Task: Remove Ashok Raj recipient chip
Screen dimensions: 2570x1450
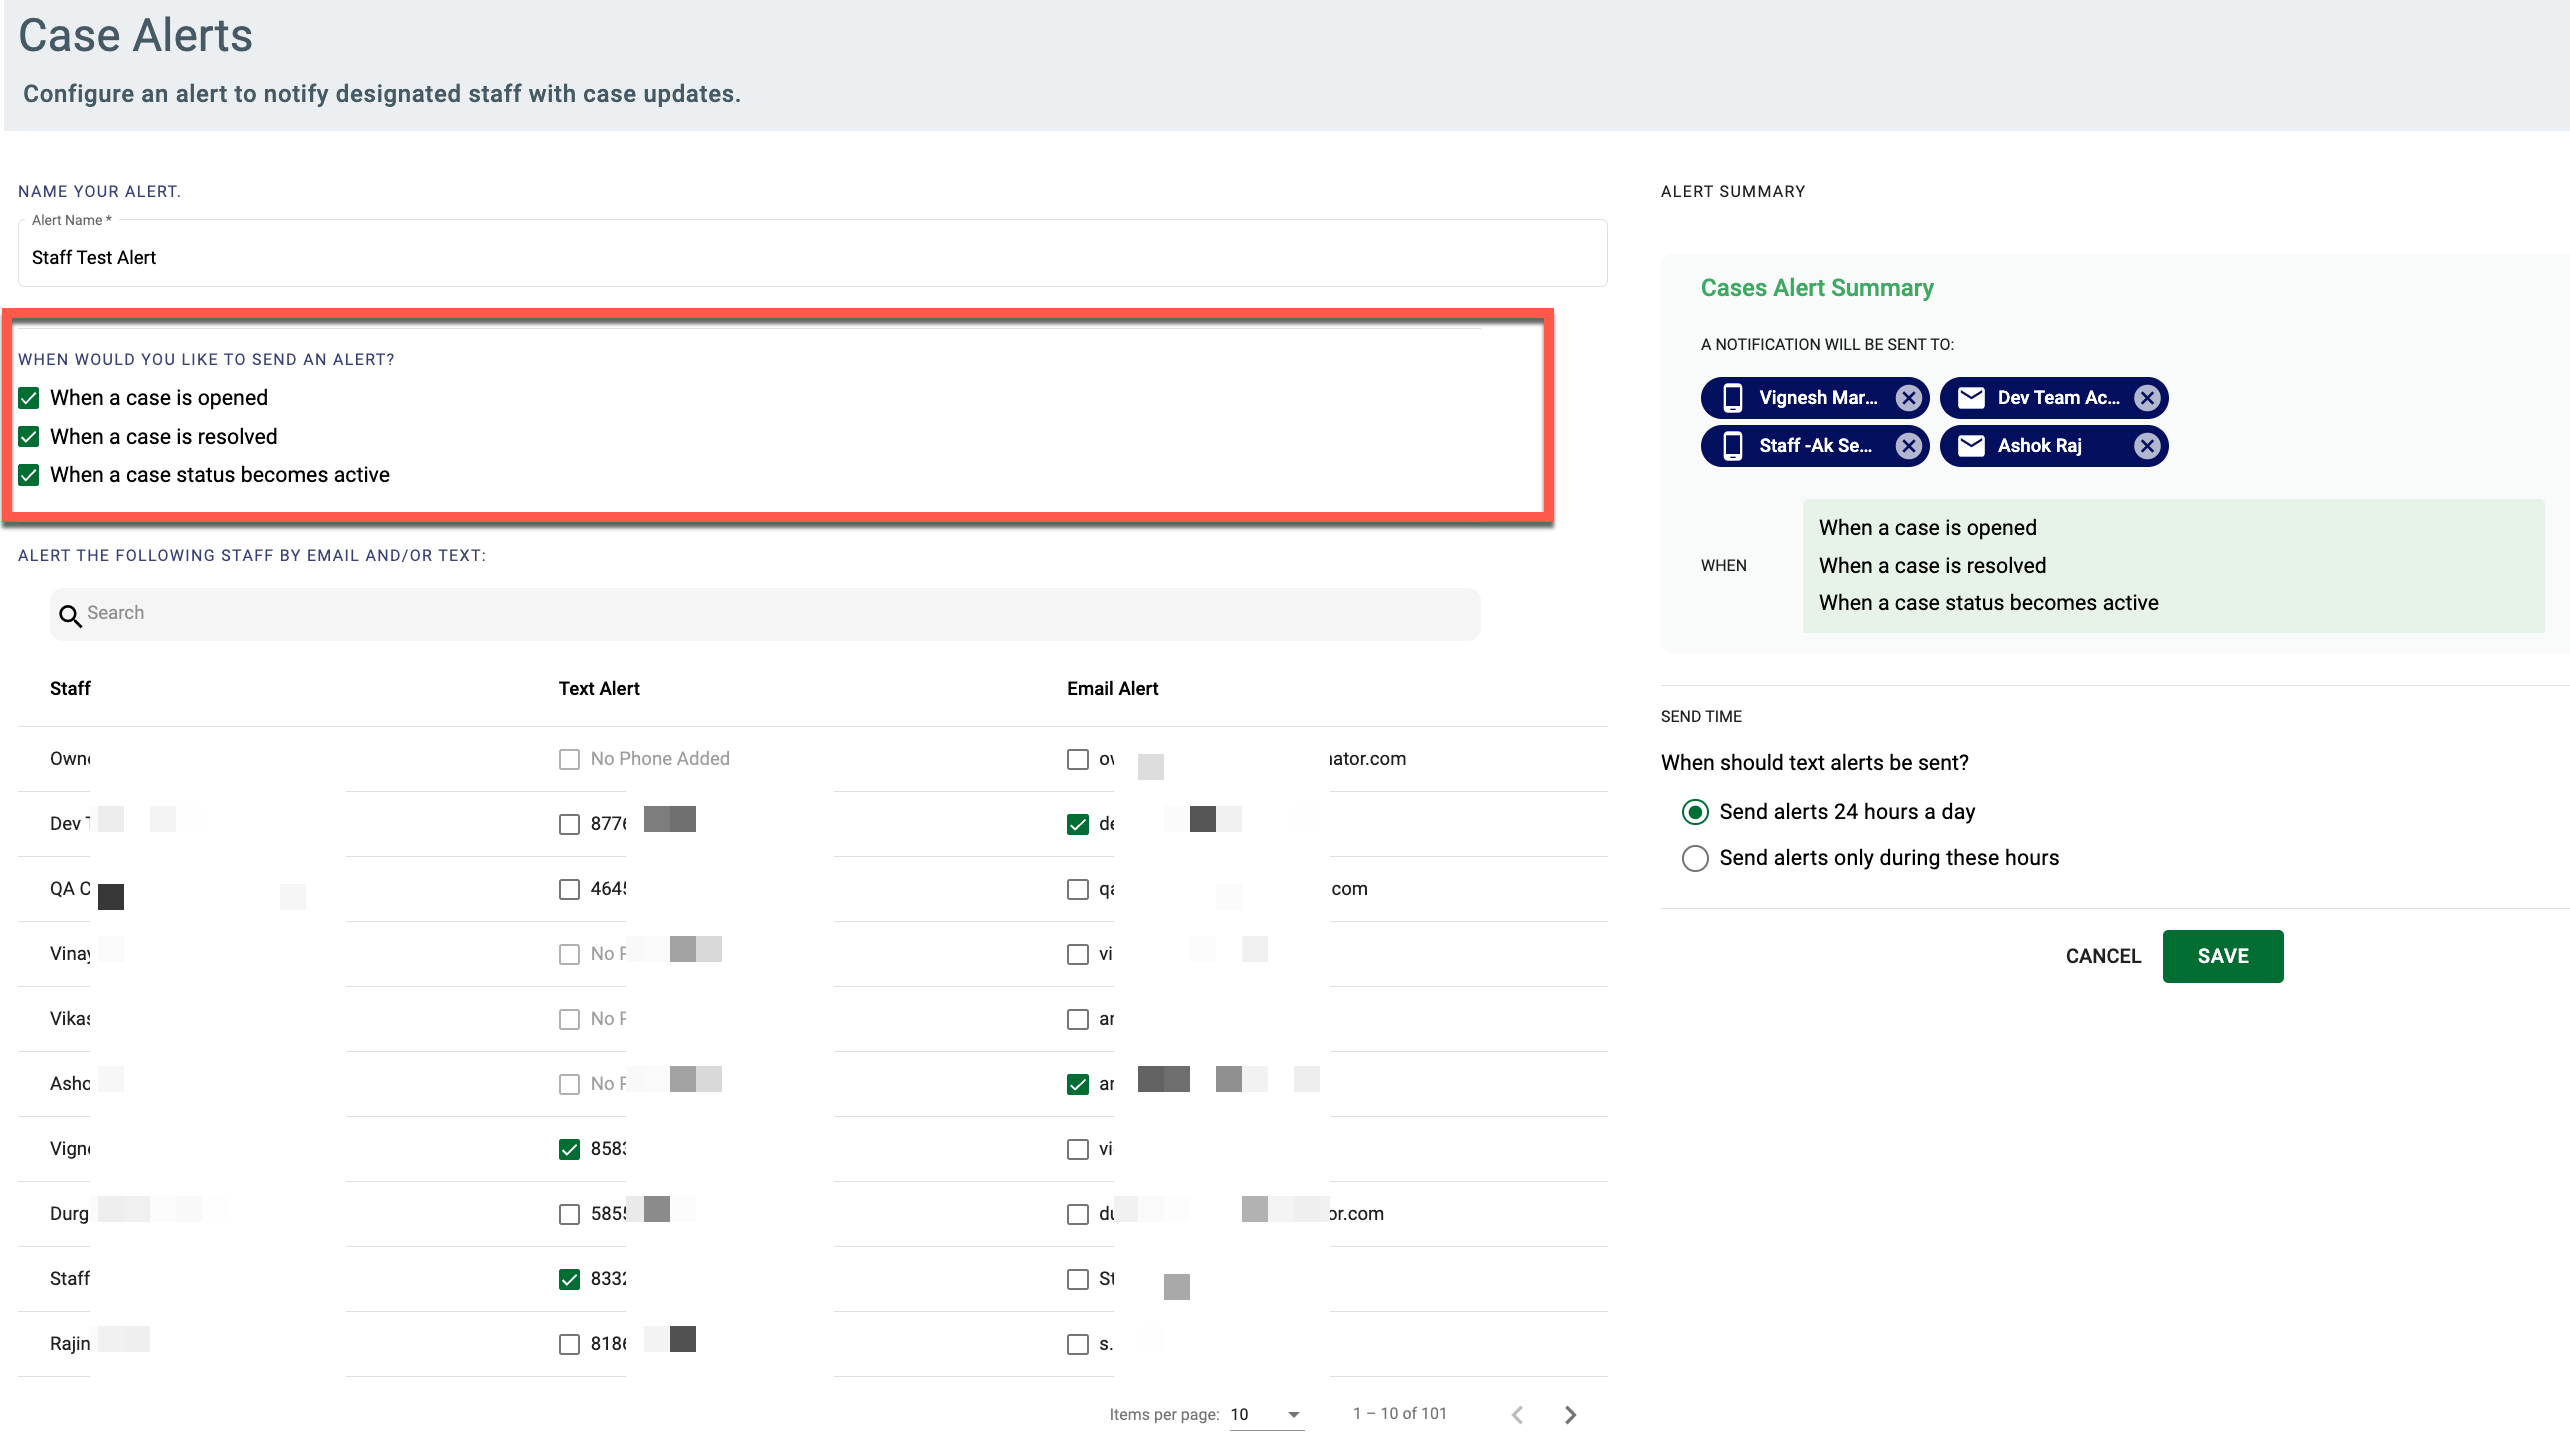Action: click(2146, 446)
